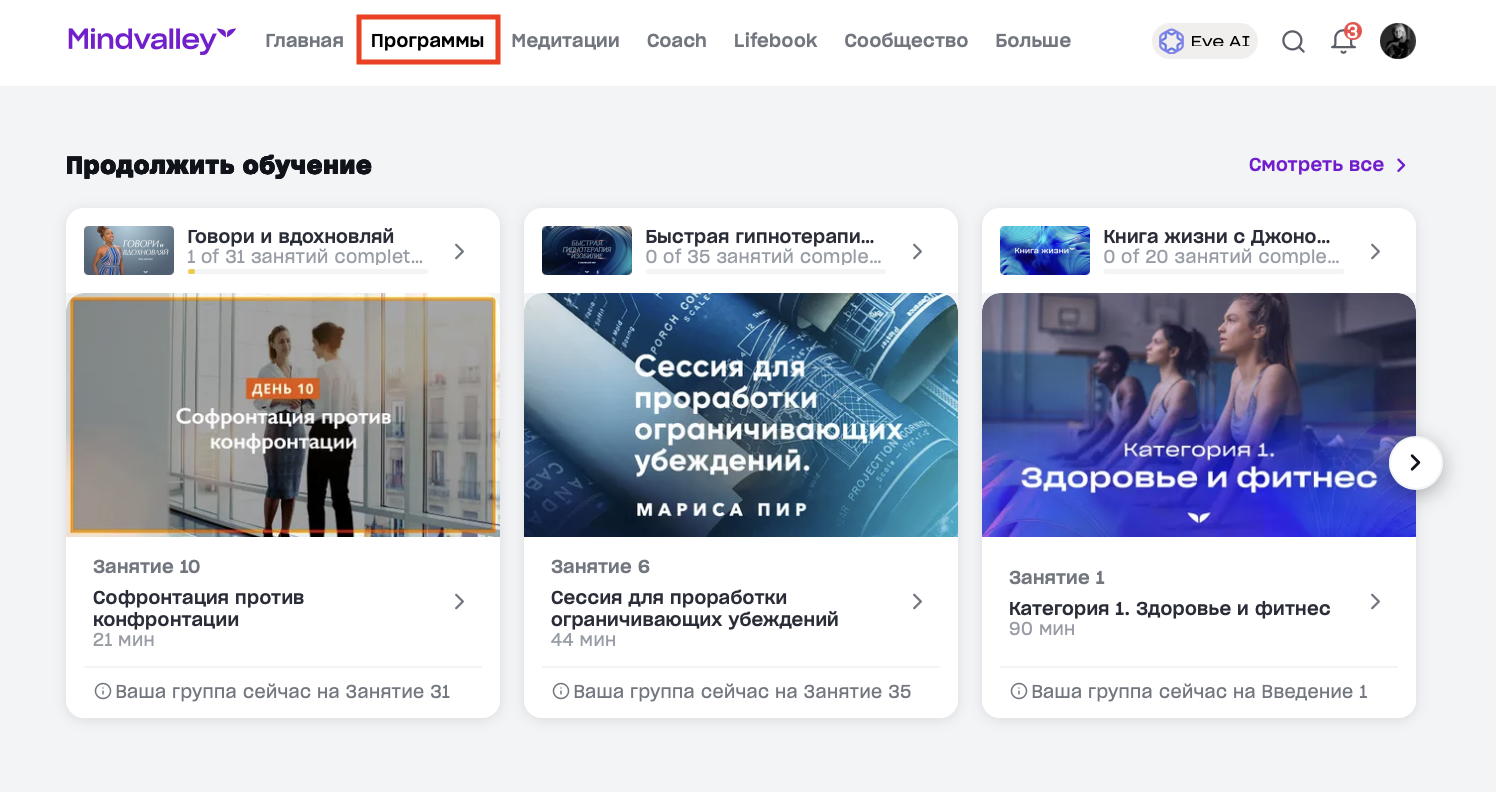Viewport: 1496px width, 792px height.
Task: Launch Eve AI assistant
Action: coord(1205,41)
